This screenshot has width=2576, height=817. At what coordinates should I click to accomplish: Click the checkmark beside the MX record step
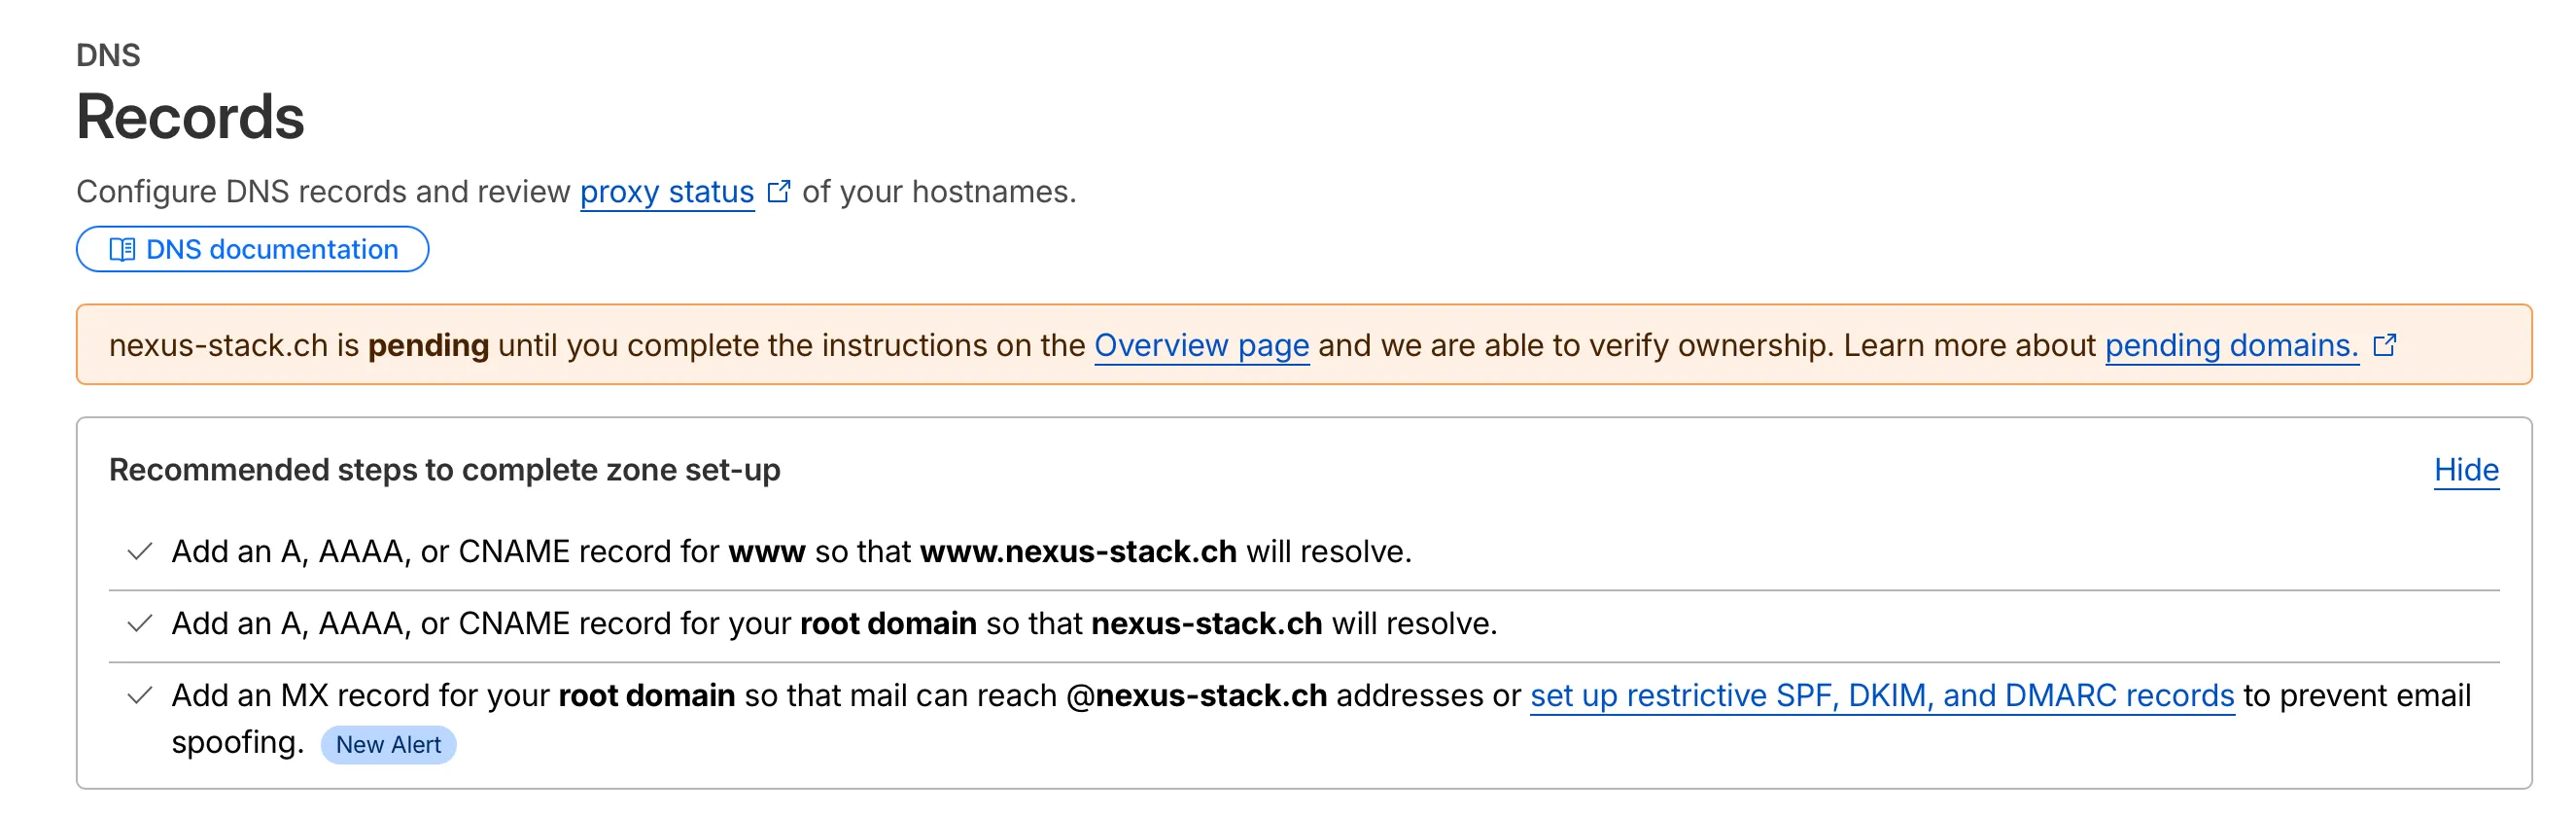(140, 695)
